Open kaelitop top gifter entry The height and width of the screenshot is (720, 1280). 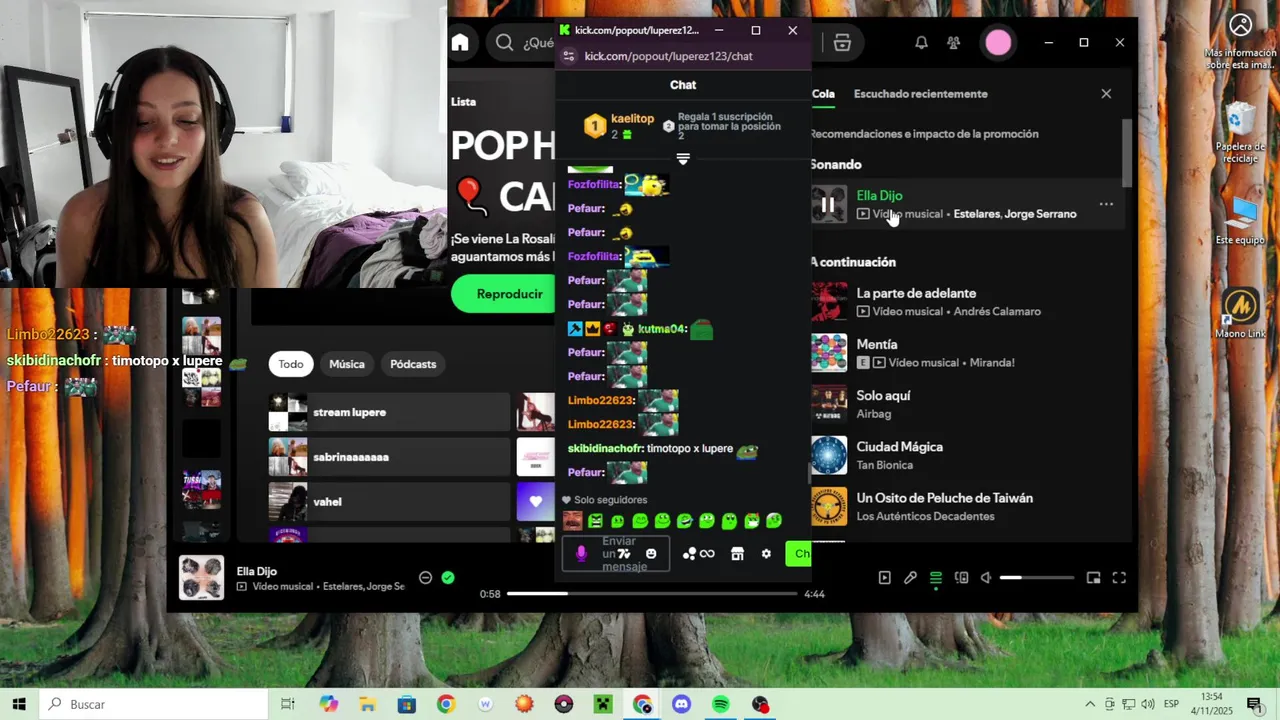tap(619, 125)
